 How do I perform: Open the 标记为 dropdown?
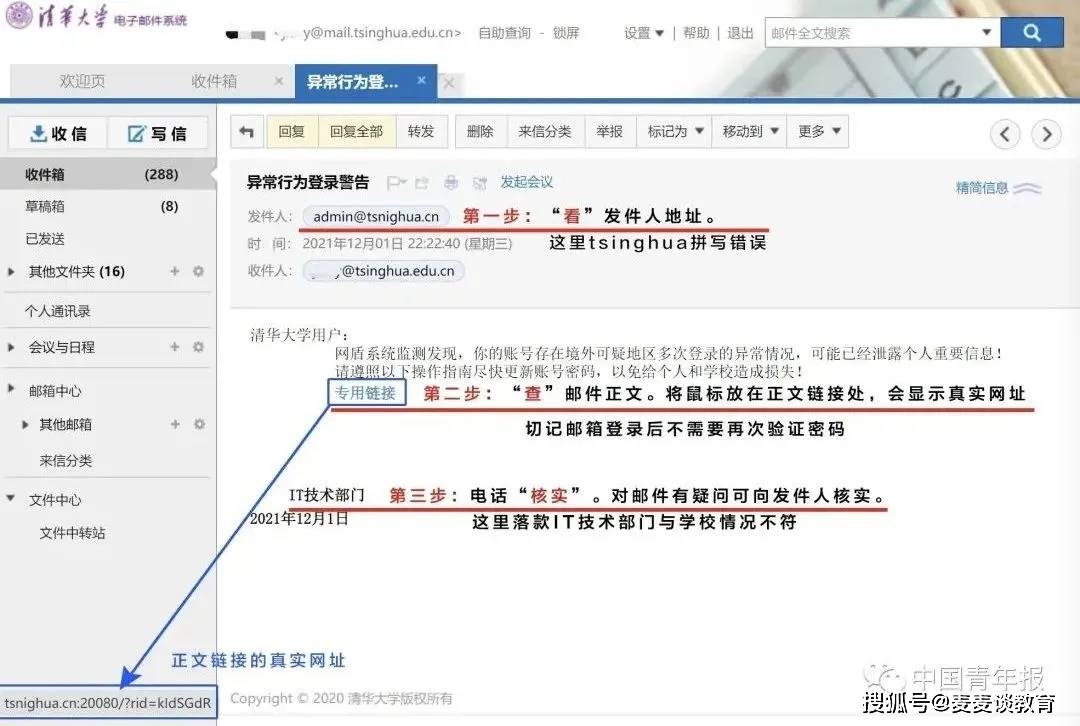tap(675, 132)
